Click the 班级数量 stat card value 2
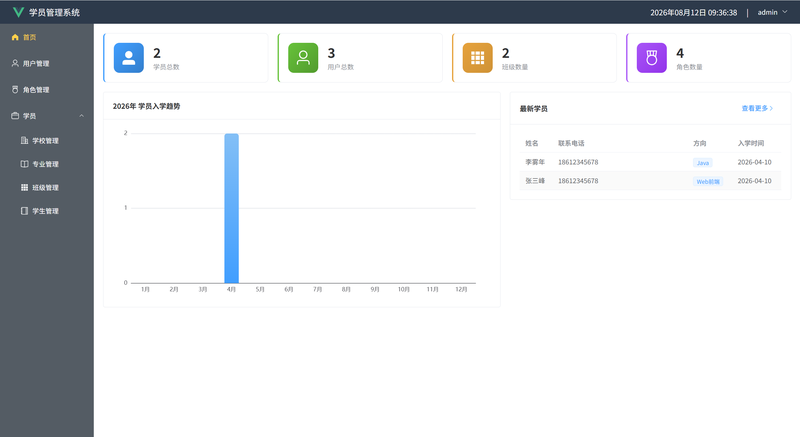Screen dimensions: 800x437 (506, 53)
